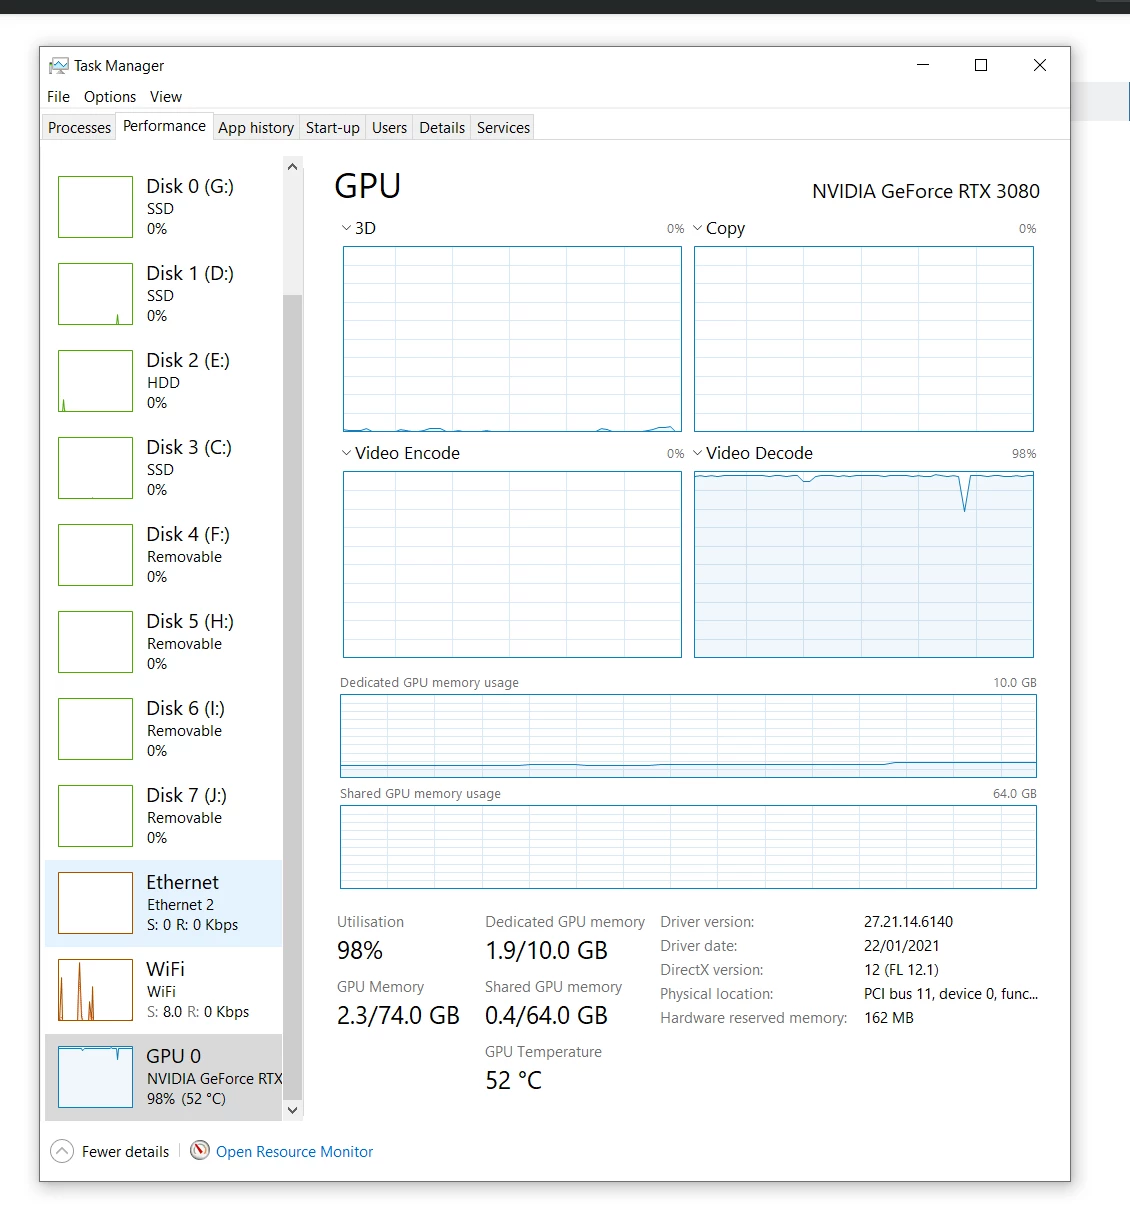The image size is (1130, 1226).
Task: Select Disk 4 (F:) removable entry
Action: pyautogui.click(x=164, y=555)
